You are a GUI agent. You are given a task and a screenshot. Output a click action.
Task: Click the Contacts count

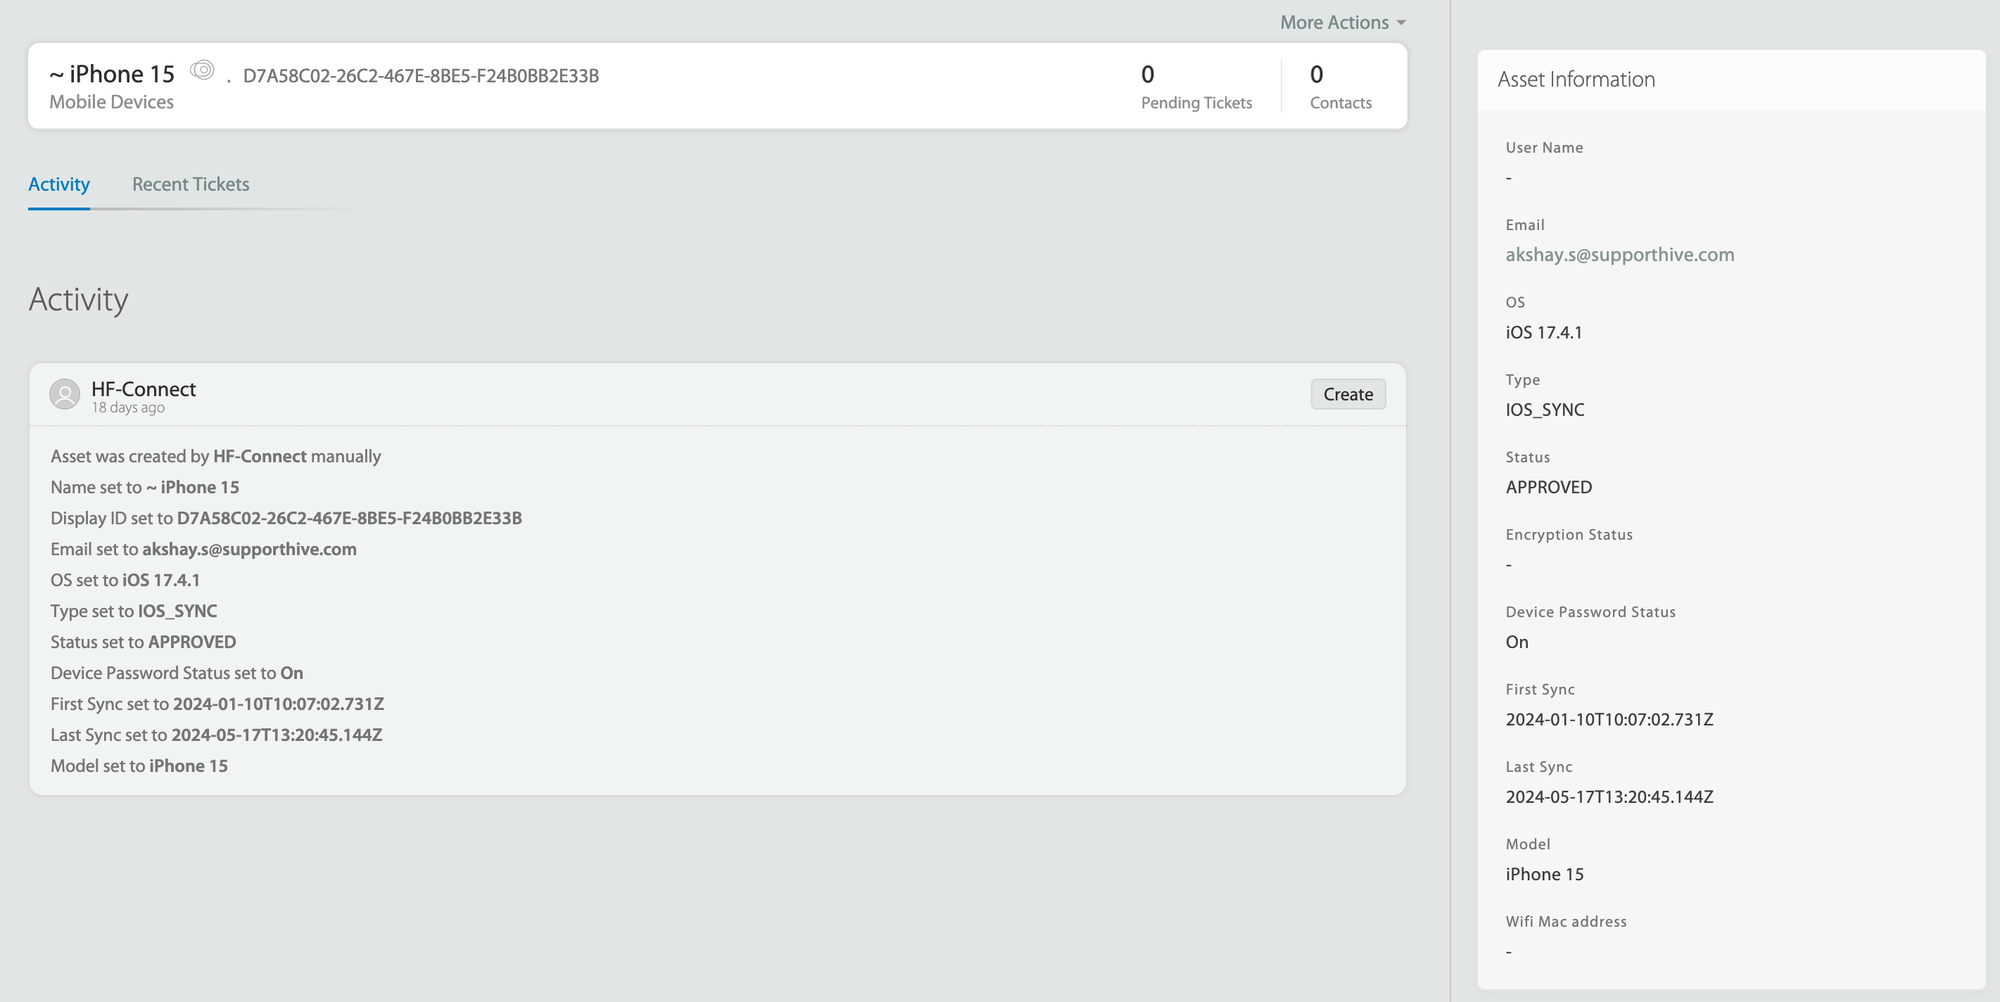[x=1316, y=75]
